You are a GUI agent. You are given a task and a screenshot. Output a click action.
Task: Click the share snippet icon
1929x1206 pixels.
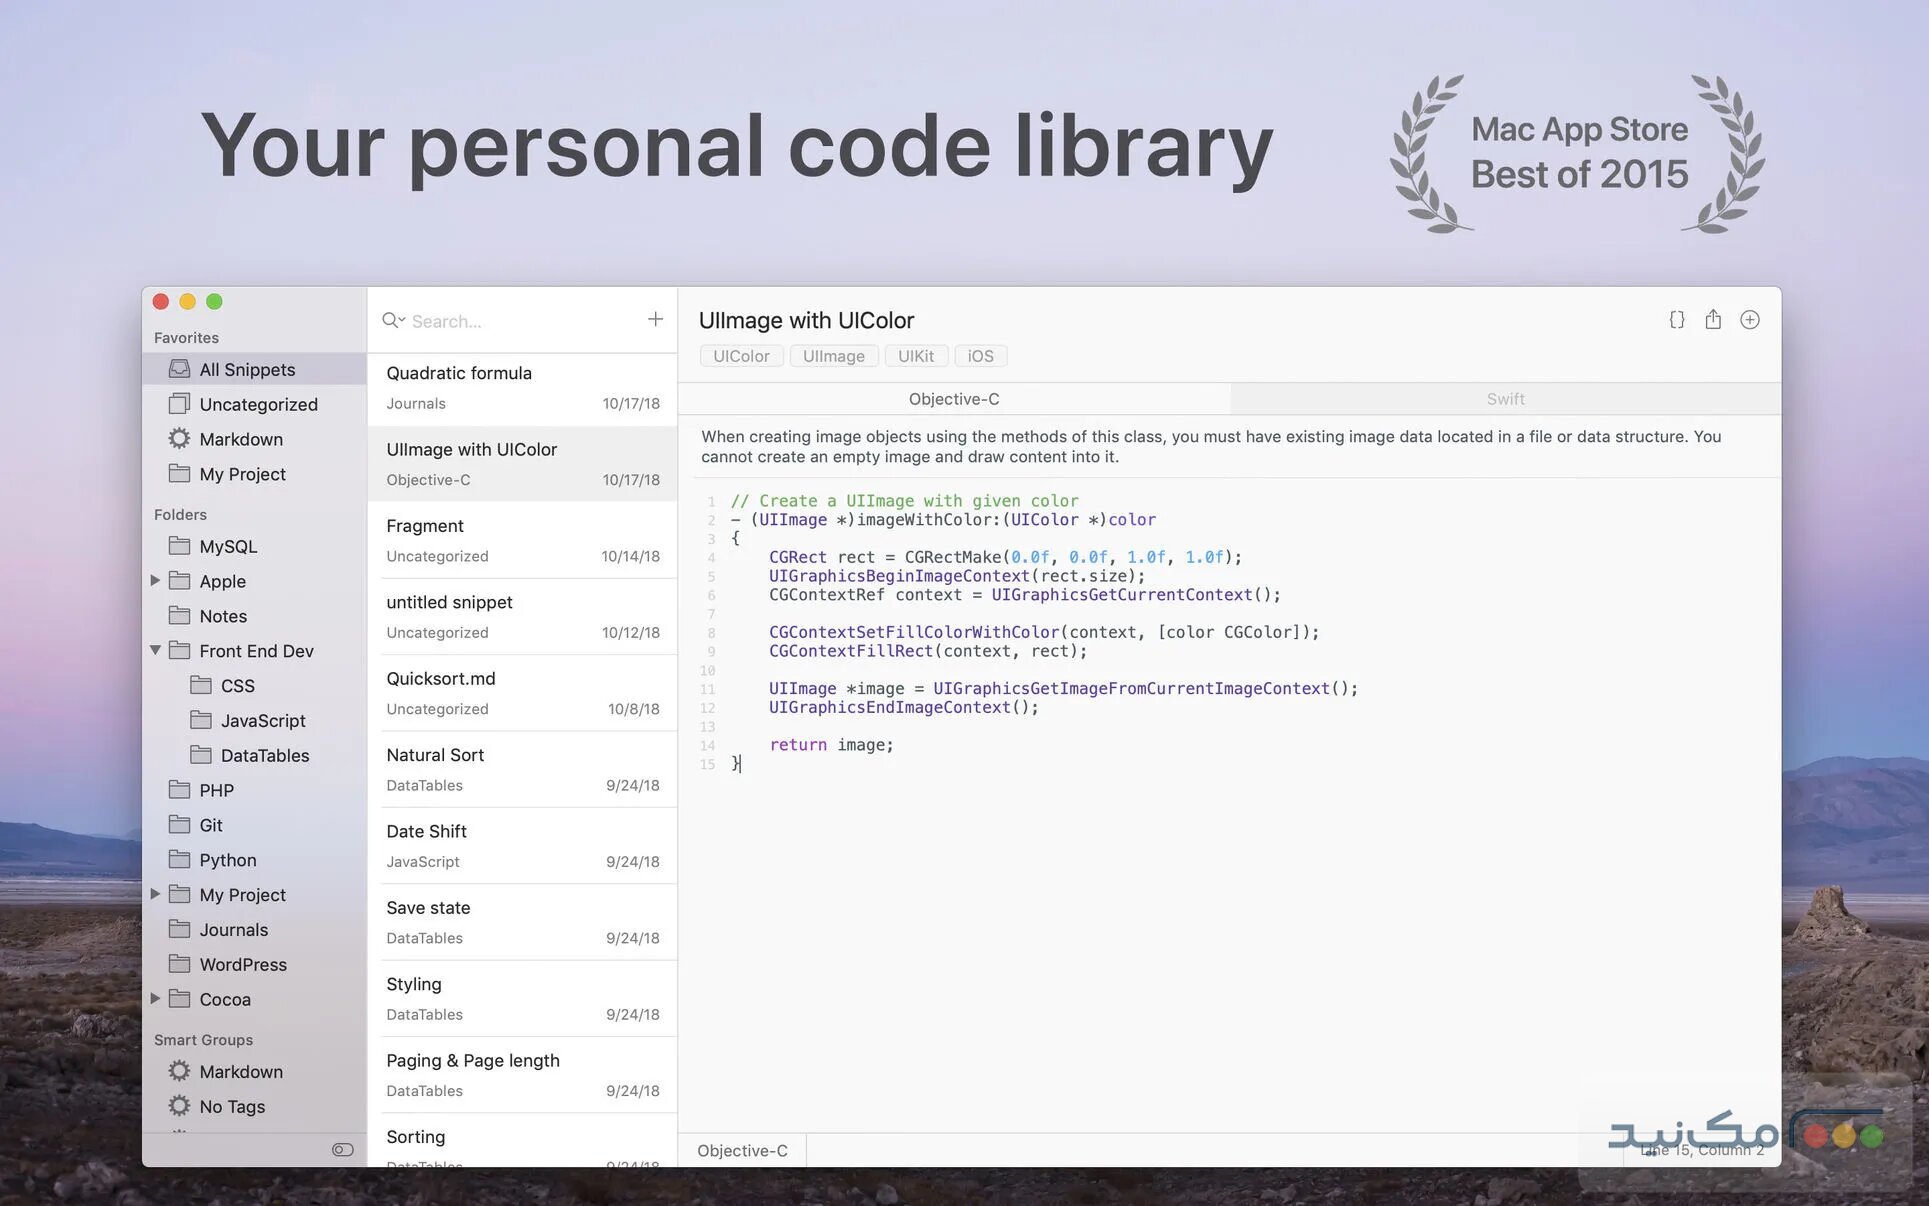pos(1713,320)
